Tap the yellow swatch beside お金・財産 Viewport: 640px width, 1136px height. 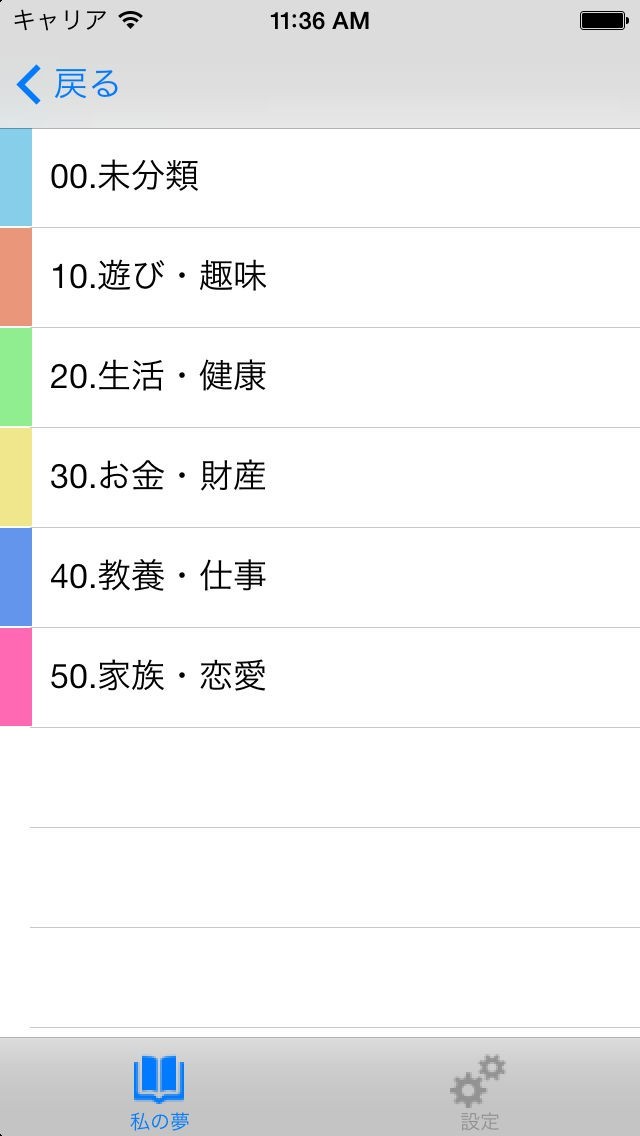(x=16, y=477)
